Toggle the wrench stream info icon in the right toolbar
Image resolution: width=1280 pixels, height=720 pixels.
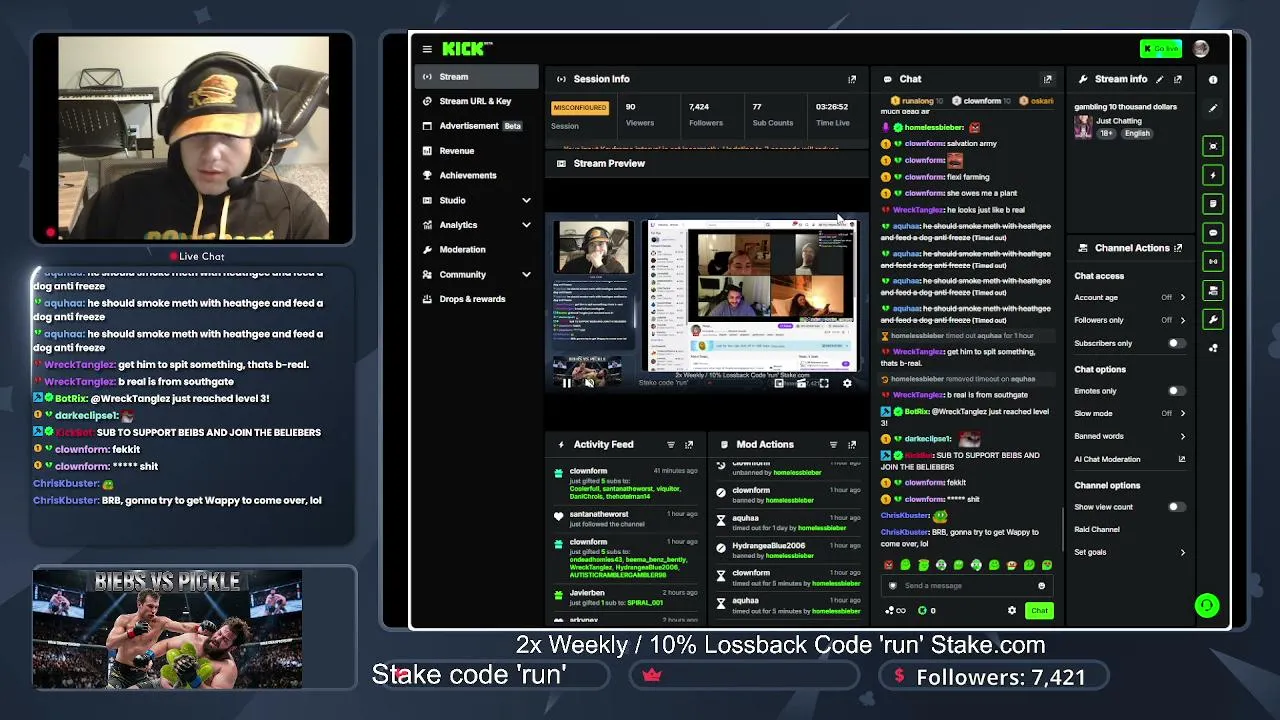coord(1213,319)
